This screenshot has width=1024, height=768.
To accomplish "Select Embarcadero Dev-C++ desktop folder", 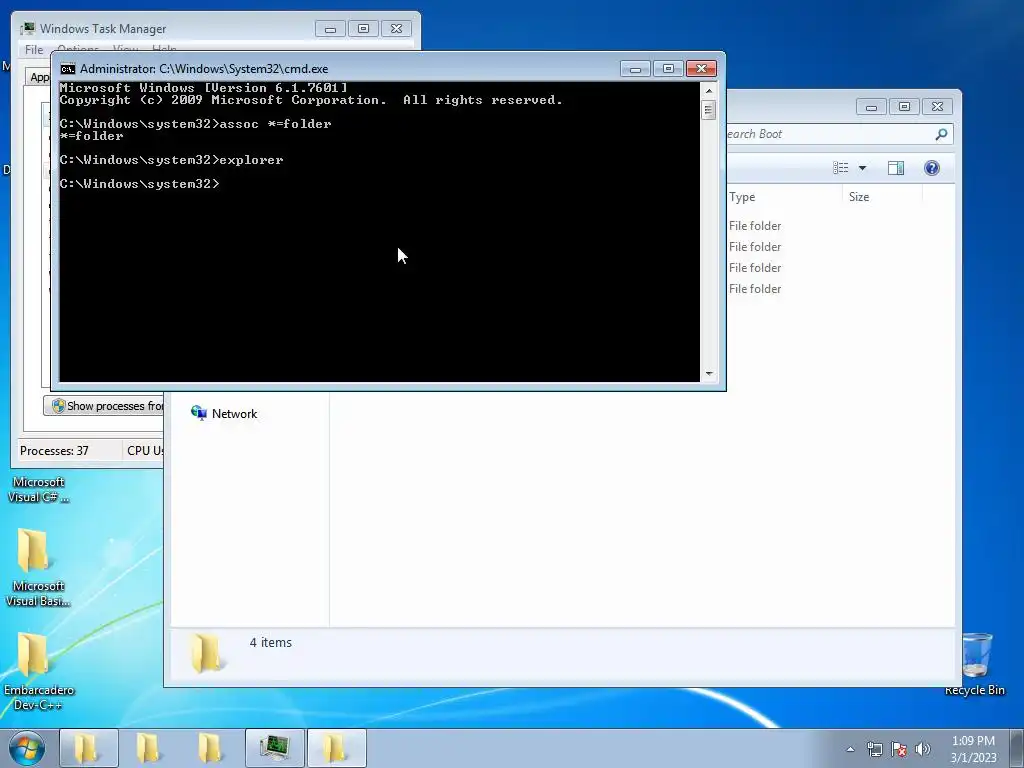I will tap(38, 671).
